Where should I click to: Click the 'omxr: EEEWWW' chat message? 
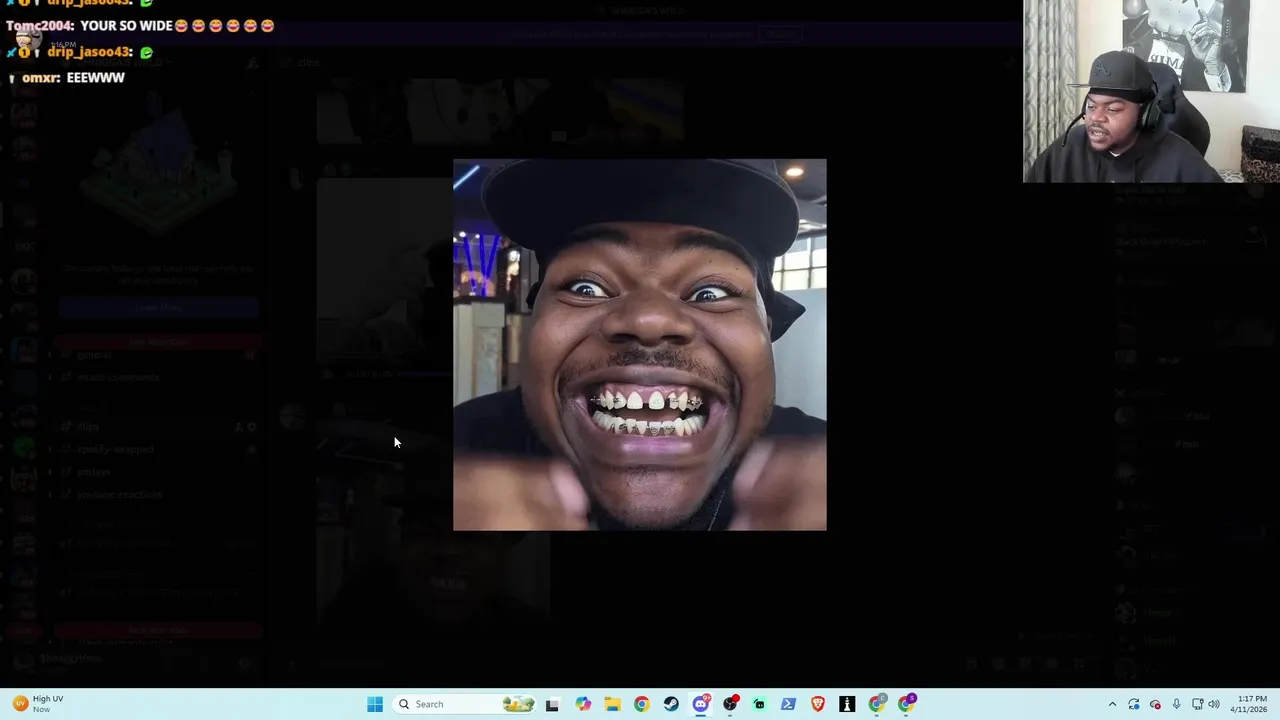click(x=66, y=78)
